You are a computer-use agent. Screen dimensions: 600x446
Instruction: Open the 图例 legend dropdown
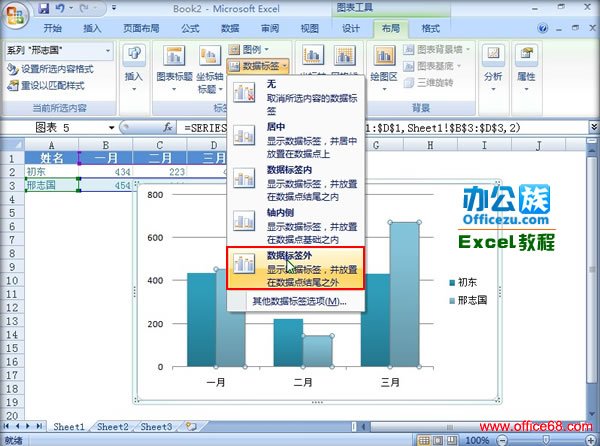point(249,49)
